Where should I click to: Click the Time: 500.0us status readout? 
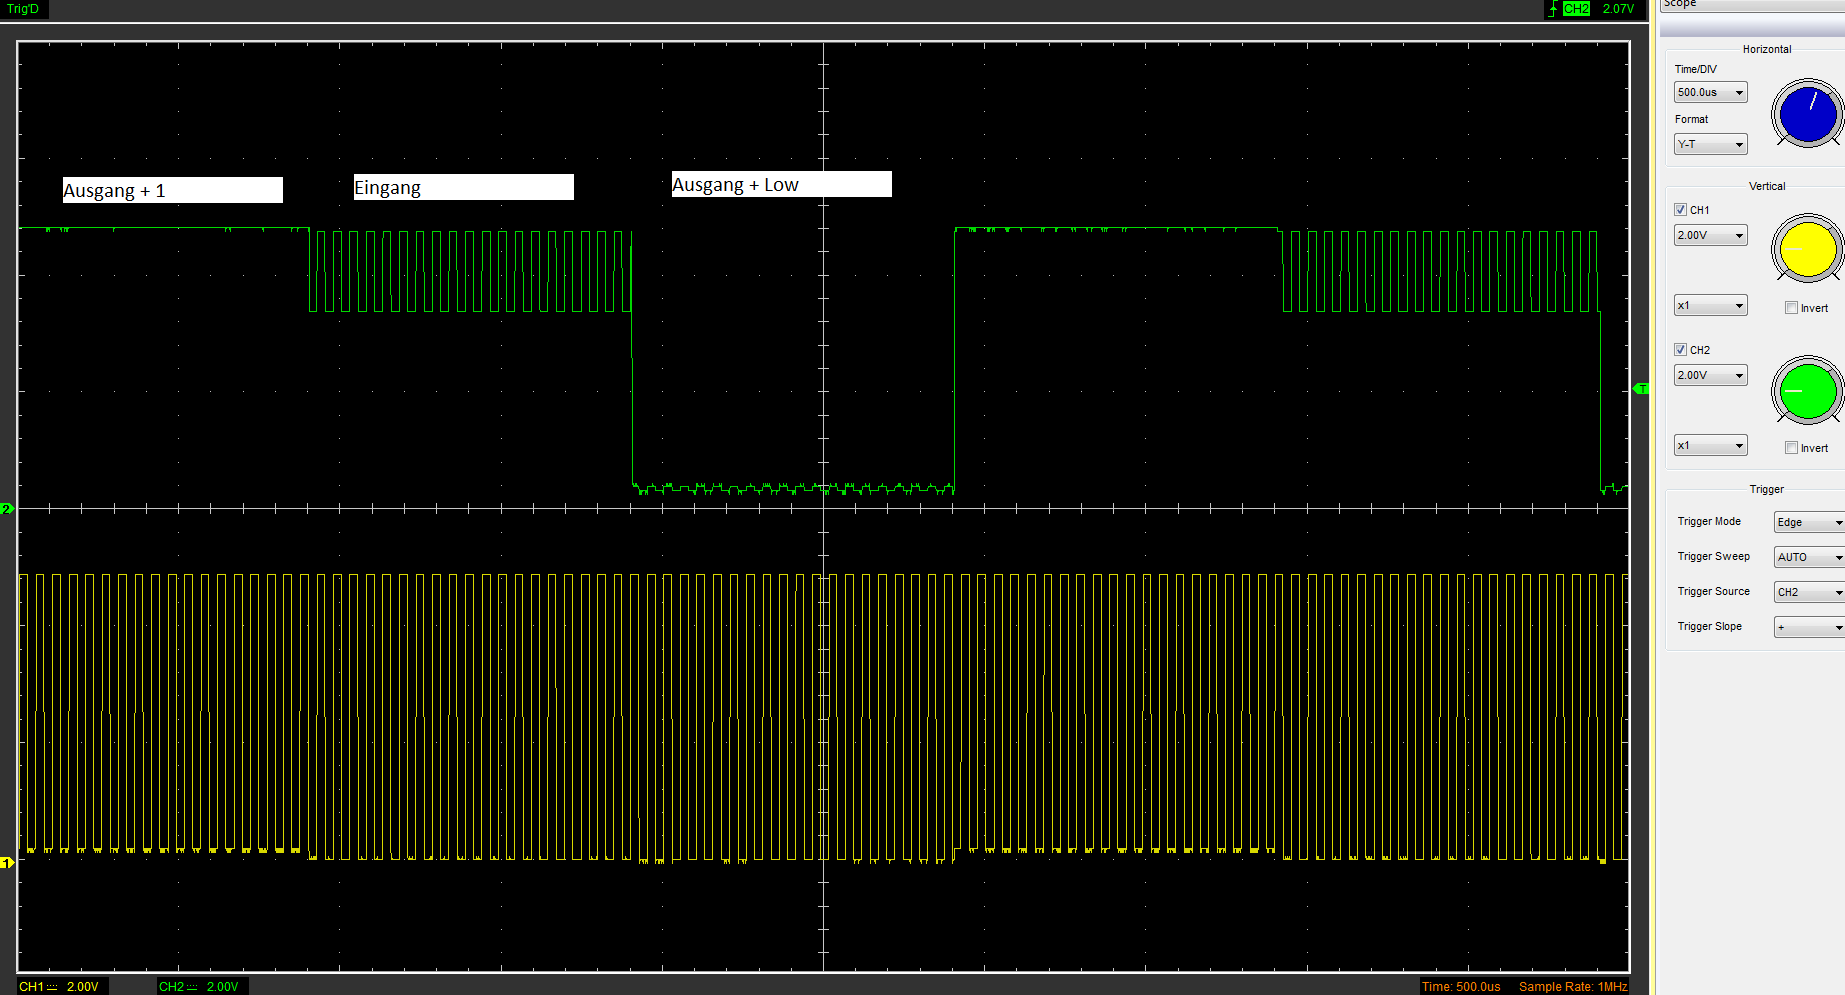pos(1461,987)
